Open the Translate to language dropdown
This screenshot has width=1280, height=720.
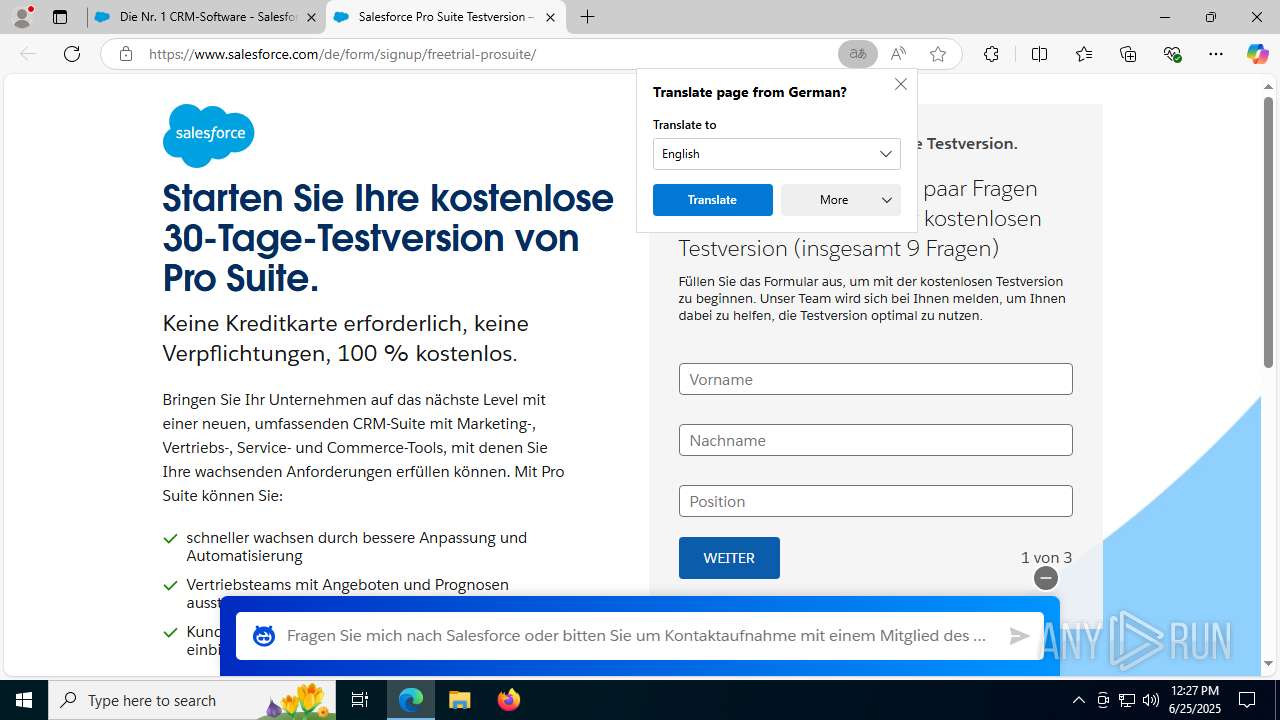coord(777,154)
